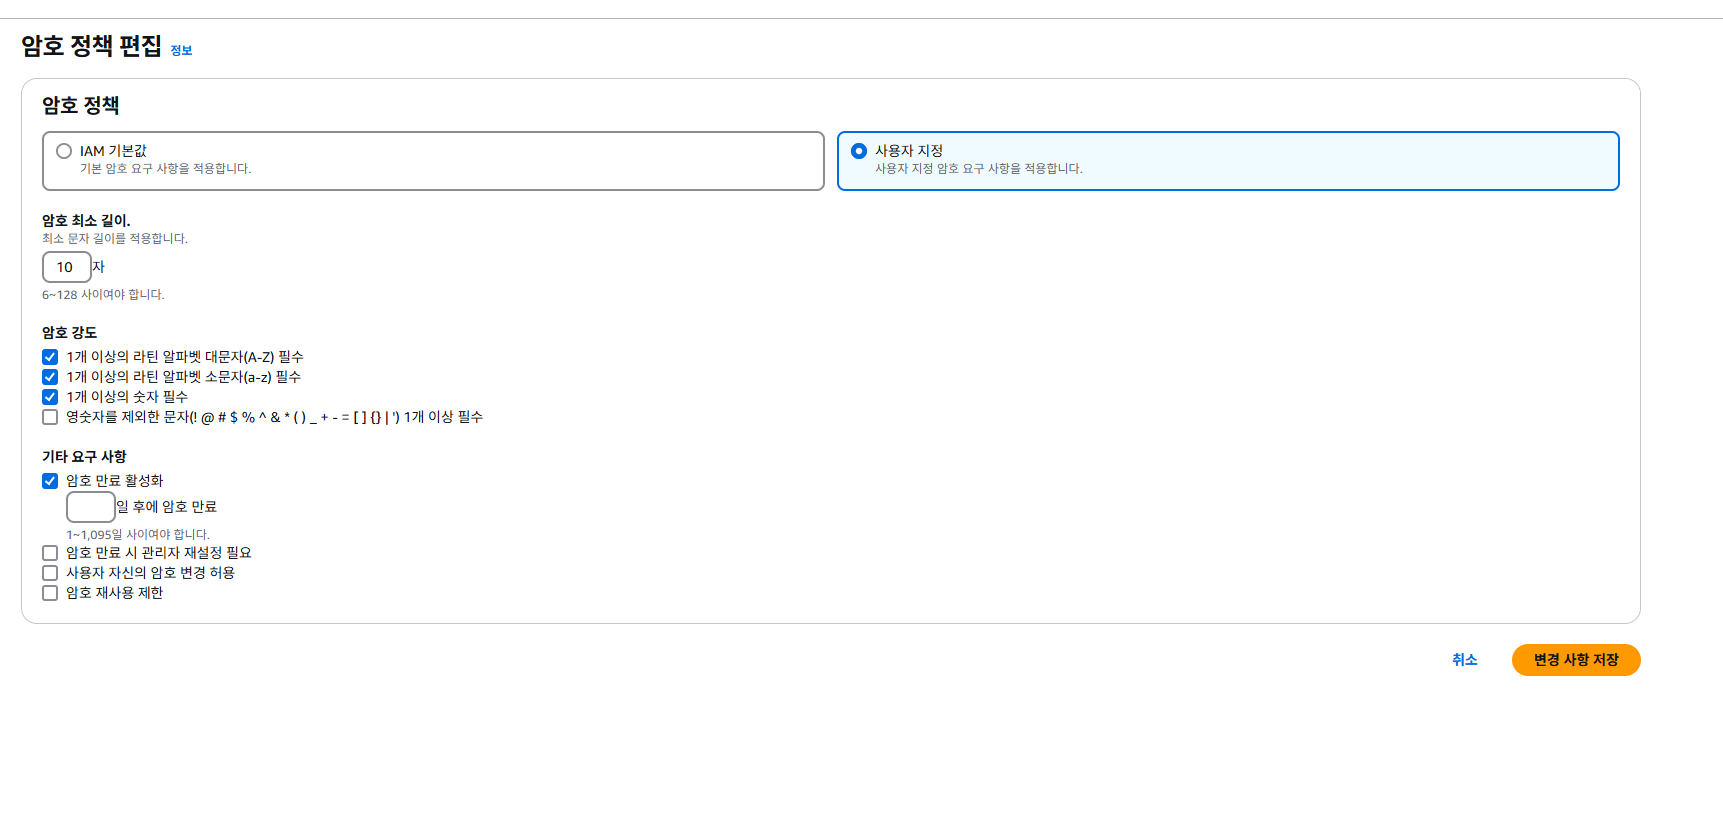The image size is (1723, 813).
Task: Check the 암호 재사용 제한 checkbox
Action: (50, 593)
